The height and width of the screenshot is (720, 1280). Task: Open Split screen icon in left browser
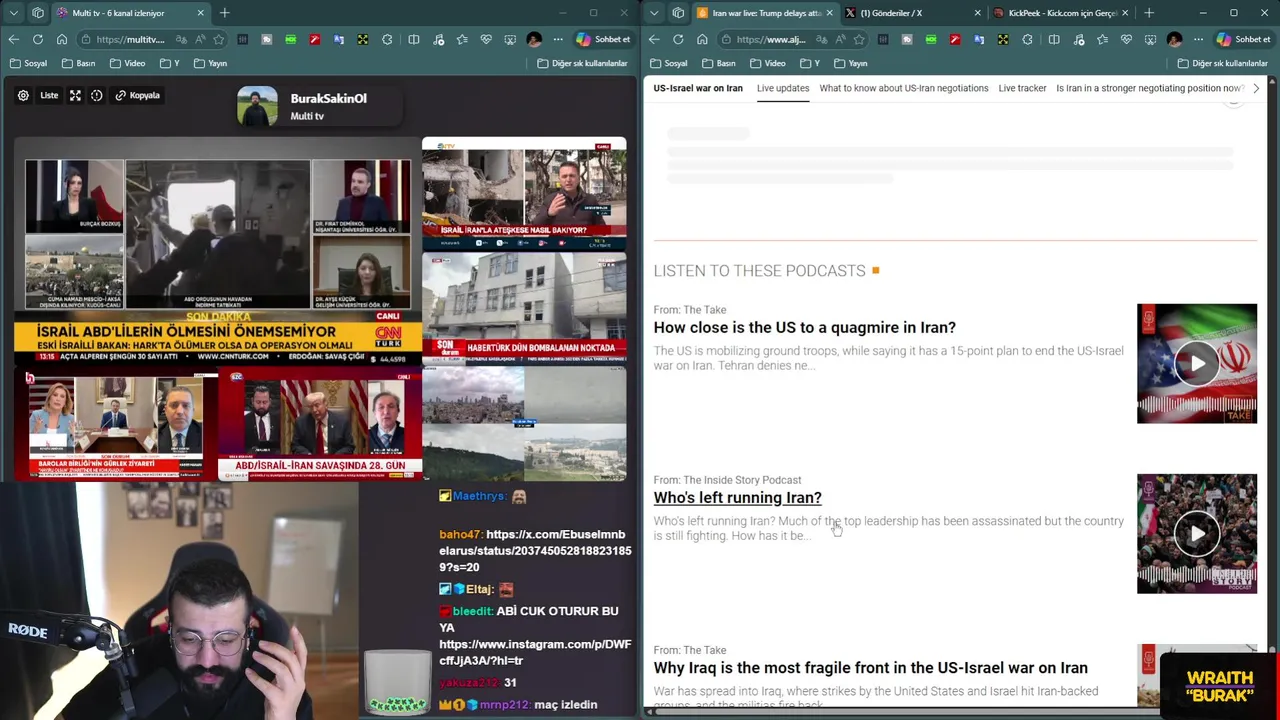point(414,39)
